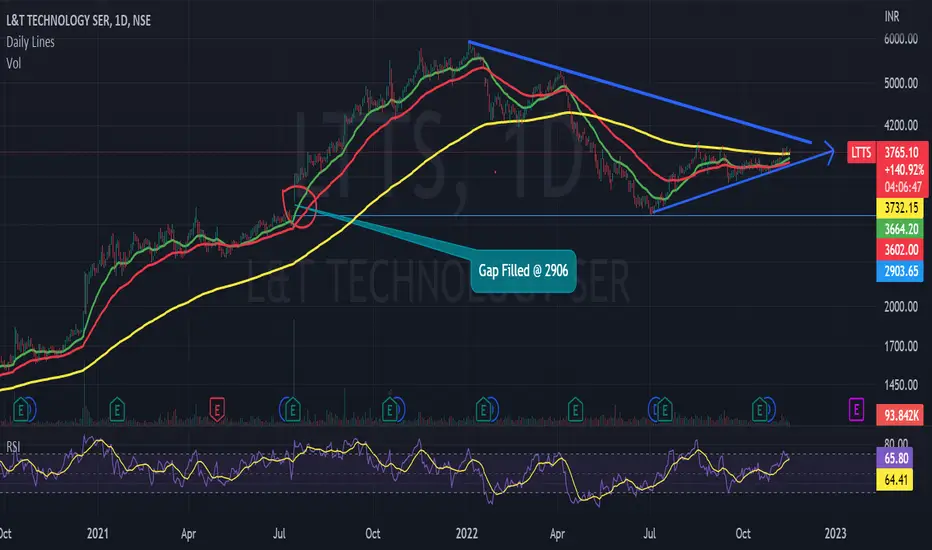Open green E earnings marker for October 2021
Screen dimensions: 932x550
390,410
